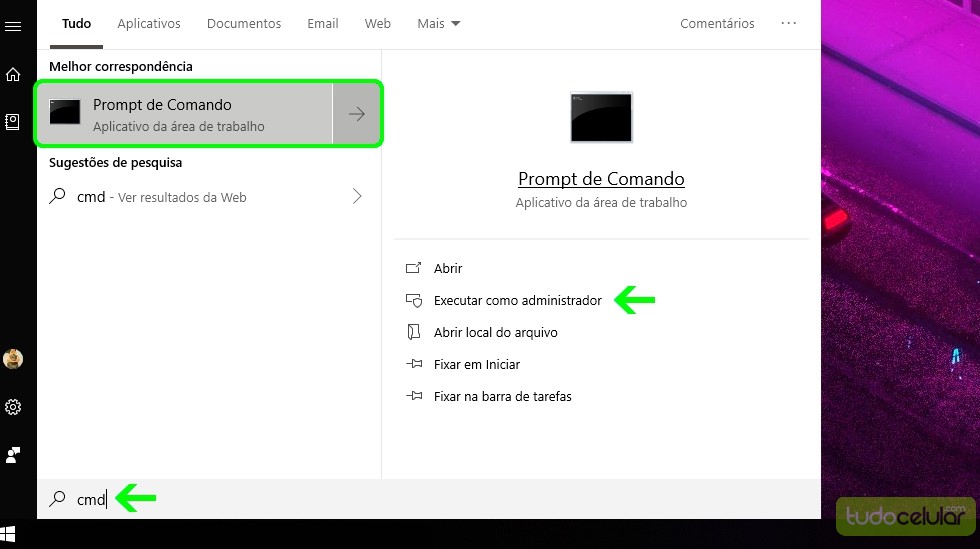Open the notebook icon in left sidebar
Screen dimensions: 980x549
pyautogui.click(x=13, y=122)
